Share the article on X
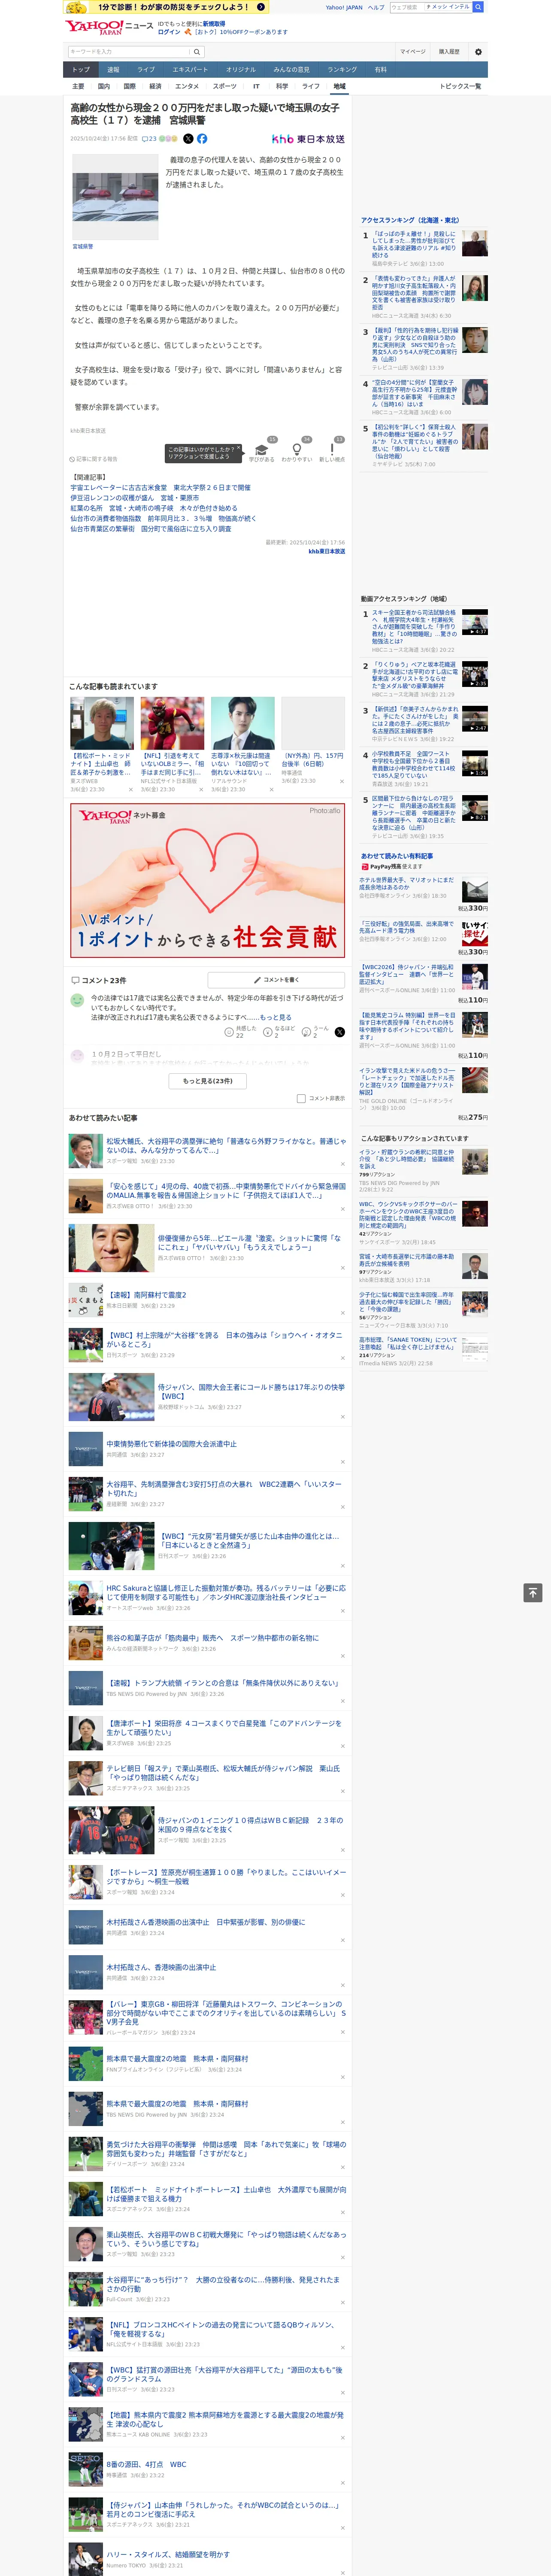Image resolution: width=551 pixels, height=2576 pixels. 188,139
